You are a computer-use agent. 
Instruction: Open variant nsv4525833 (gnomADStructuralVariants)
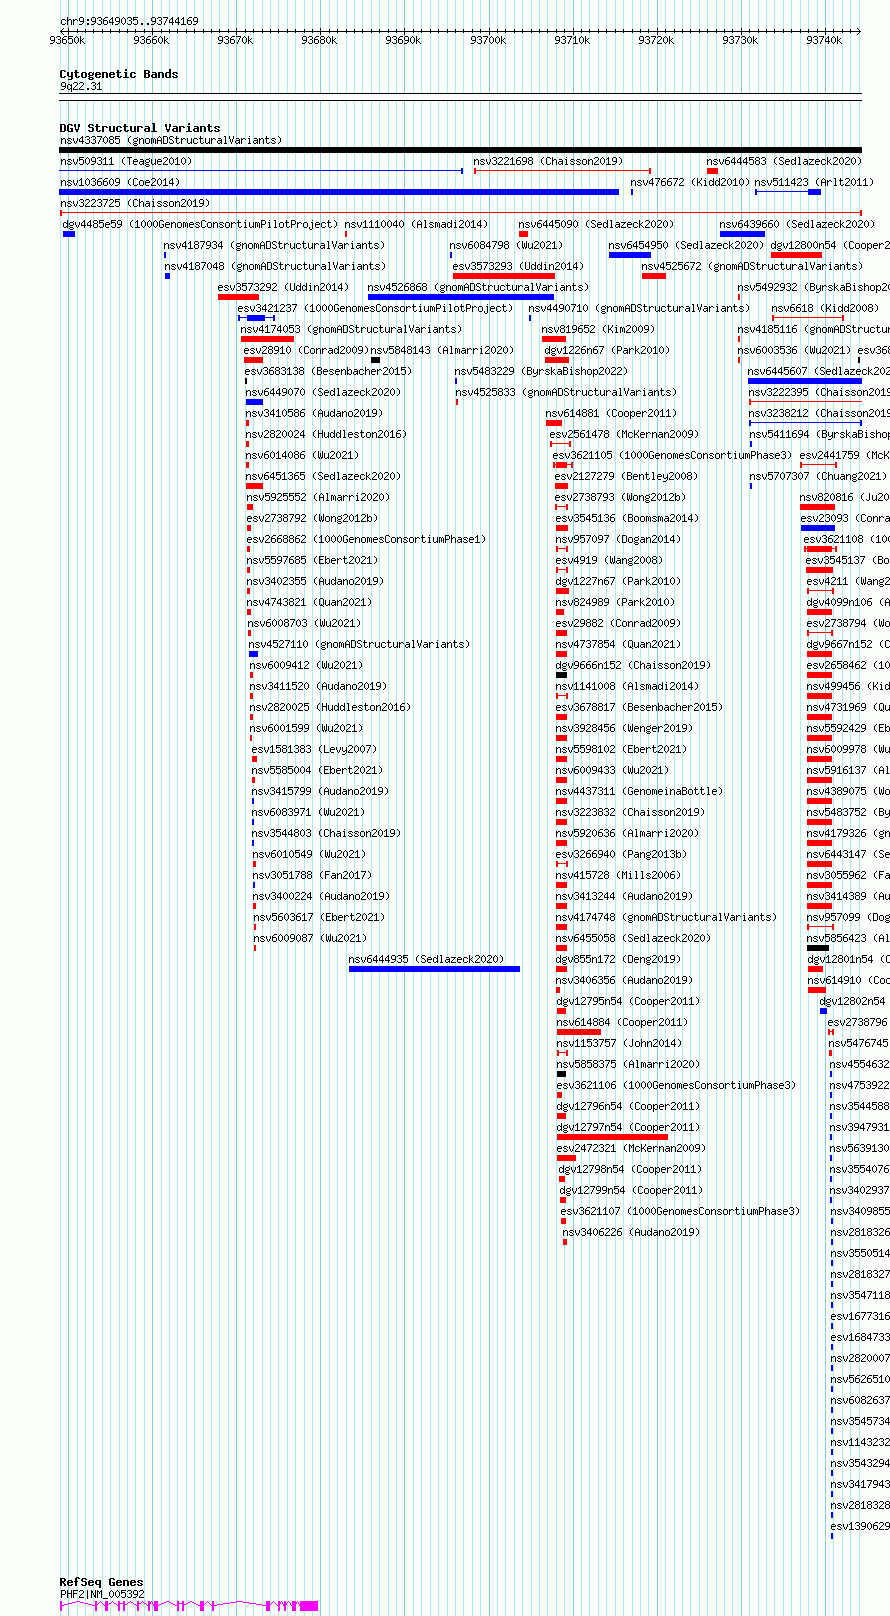pos(566,392)
